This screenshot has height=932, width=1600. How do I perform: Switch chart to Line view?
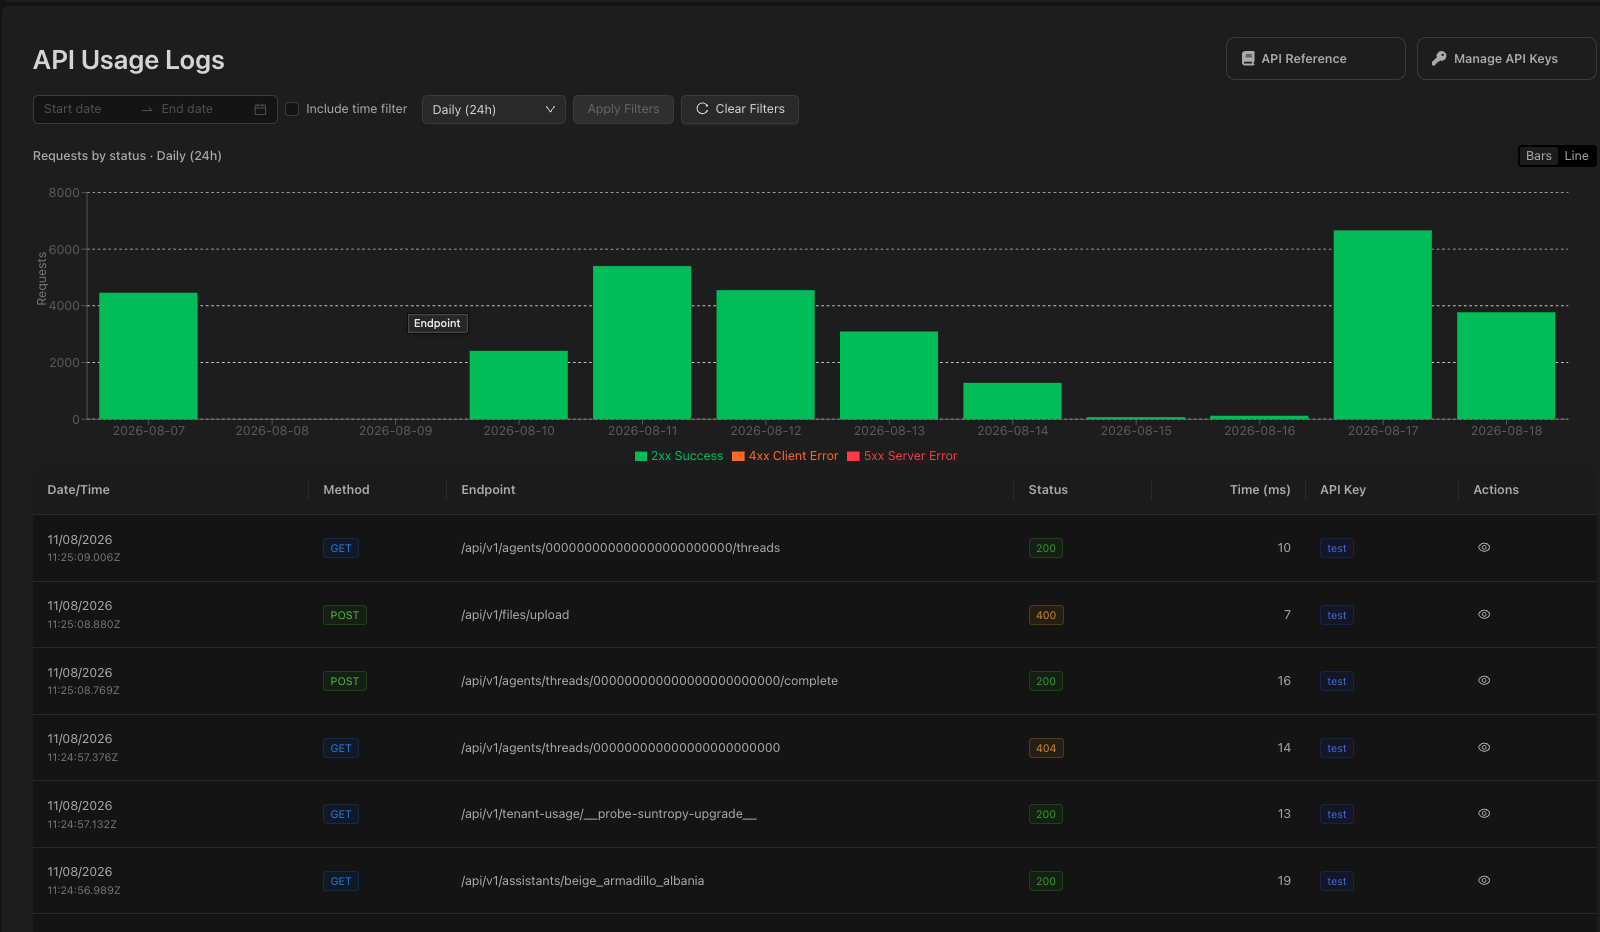click(x=1576, y=156)
